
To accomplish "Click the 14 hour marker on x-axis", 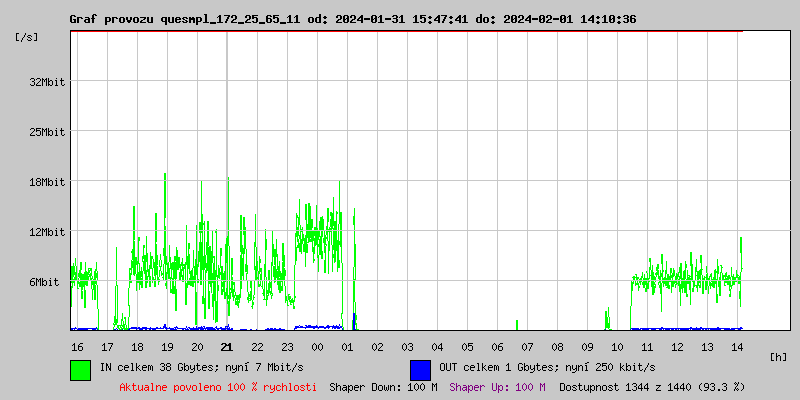I will coord(737,347).
